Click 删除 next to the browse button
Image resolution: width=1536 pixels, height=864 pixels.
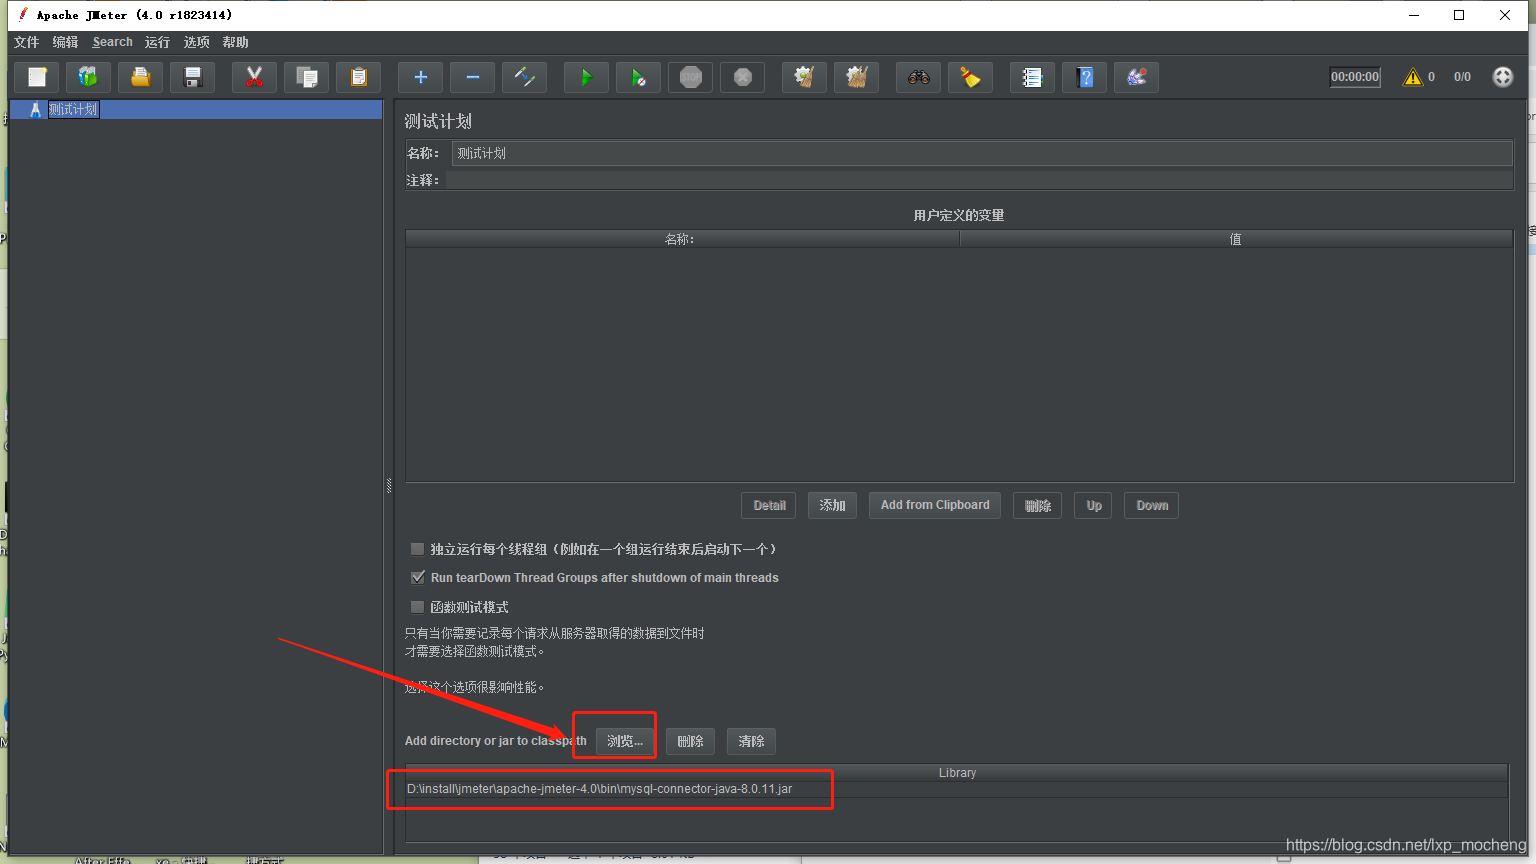(x=690, y=741)
